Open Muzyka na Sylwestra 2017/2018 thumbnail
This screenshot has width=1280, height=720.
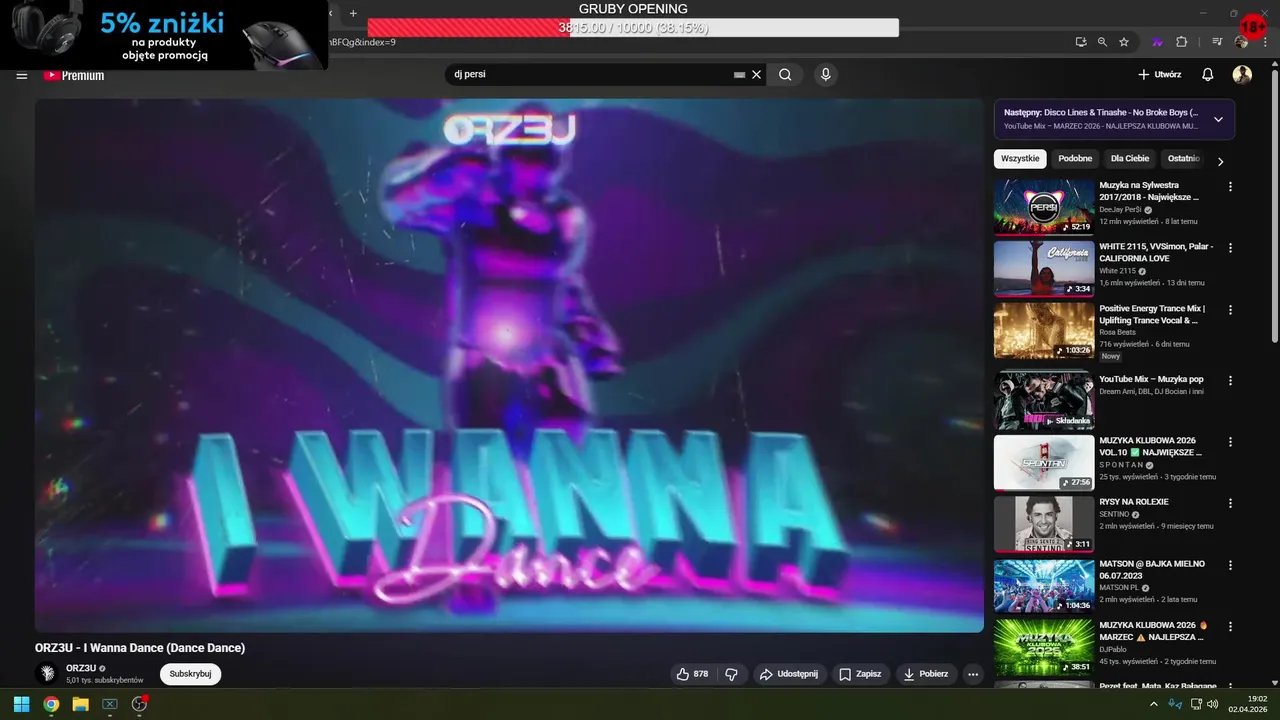click(1044, 207)
